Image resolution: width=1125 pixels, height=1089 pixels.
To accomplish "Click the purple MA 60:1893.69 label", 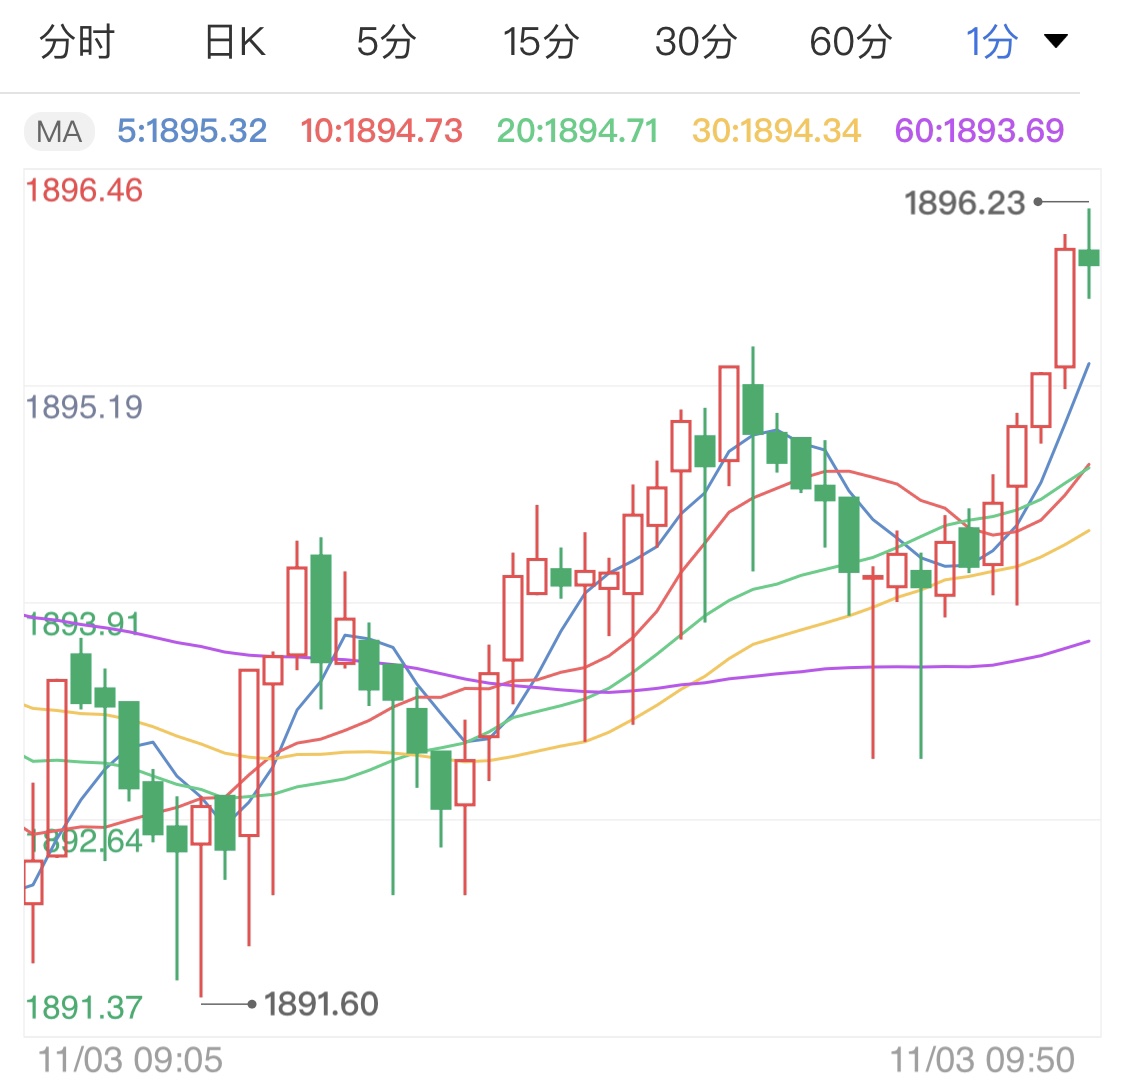I will 979,131.
